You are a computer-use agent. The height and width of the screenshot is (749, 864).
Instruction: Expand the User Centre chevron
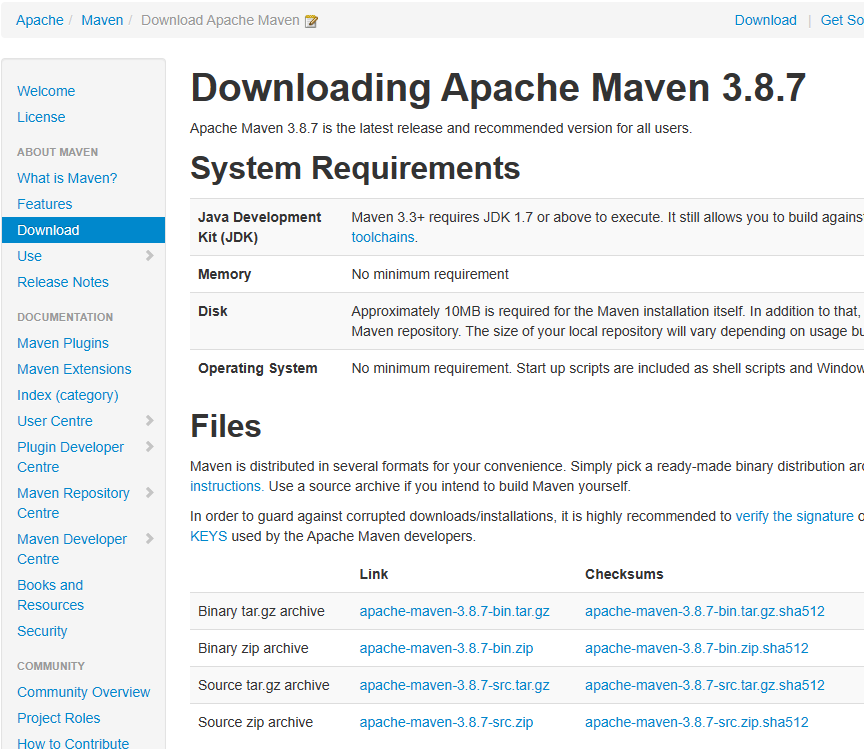[x=149, y=421]
